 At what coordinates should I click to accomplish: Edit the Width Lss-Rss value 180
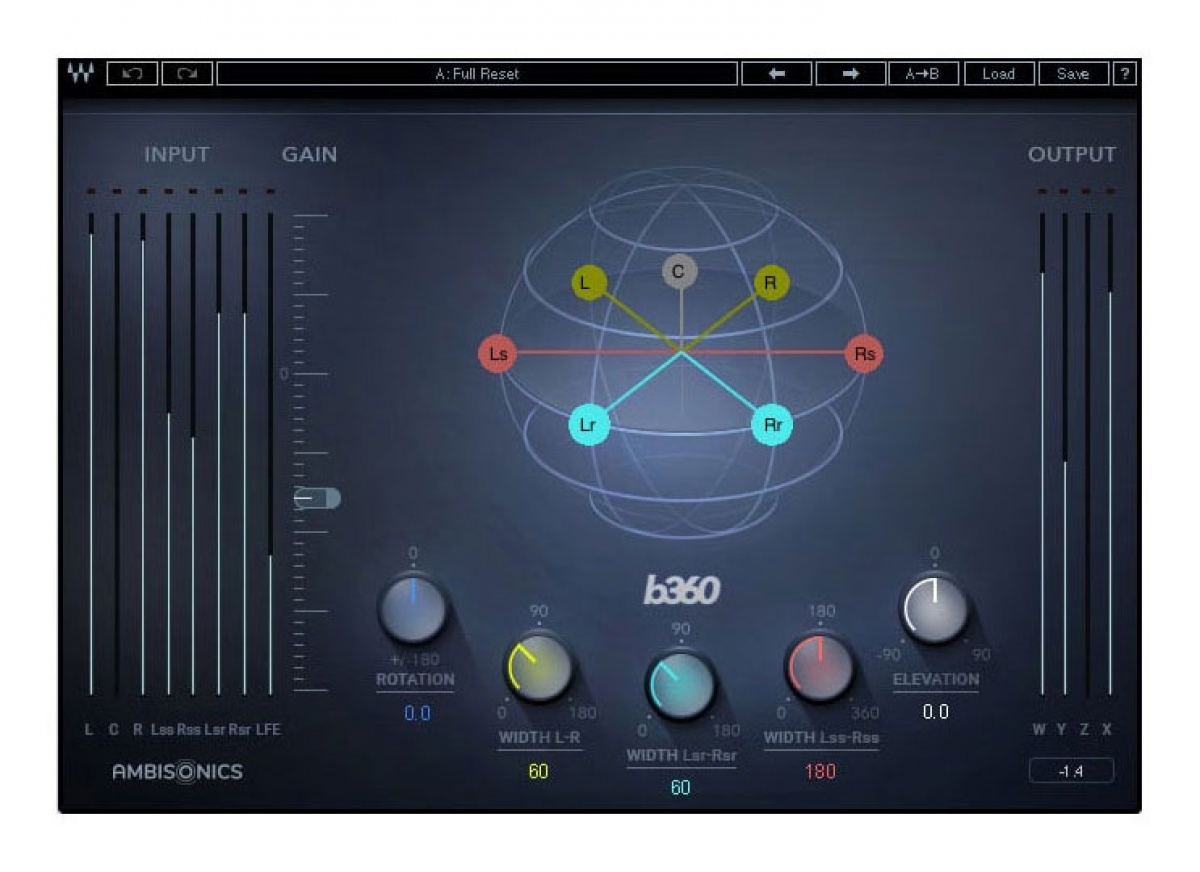(x=820, y=771)
